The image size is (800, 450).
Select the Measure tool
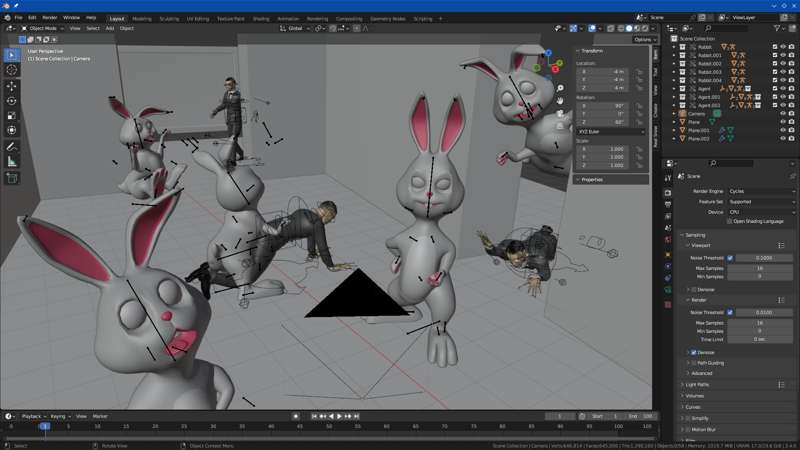coord(12,161)
